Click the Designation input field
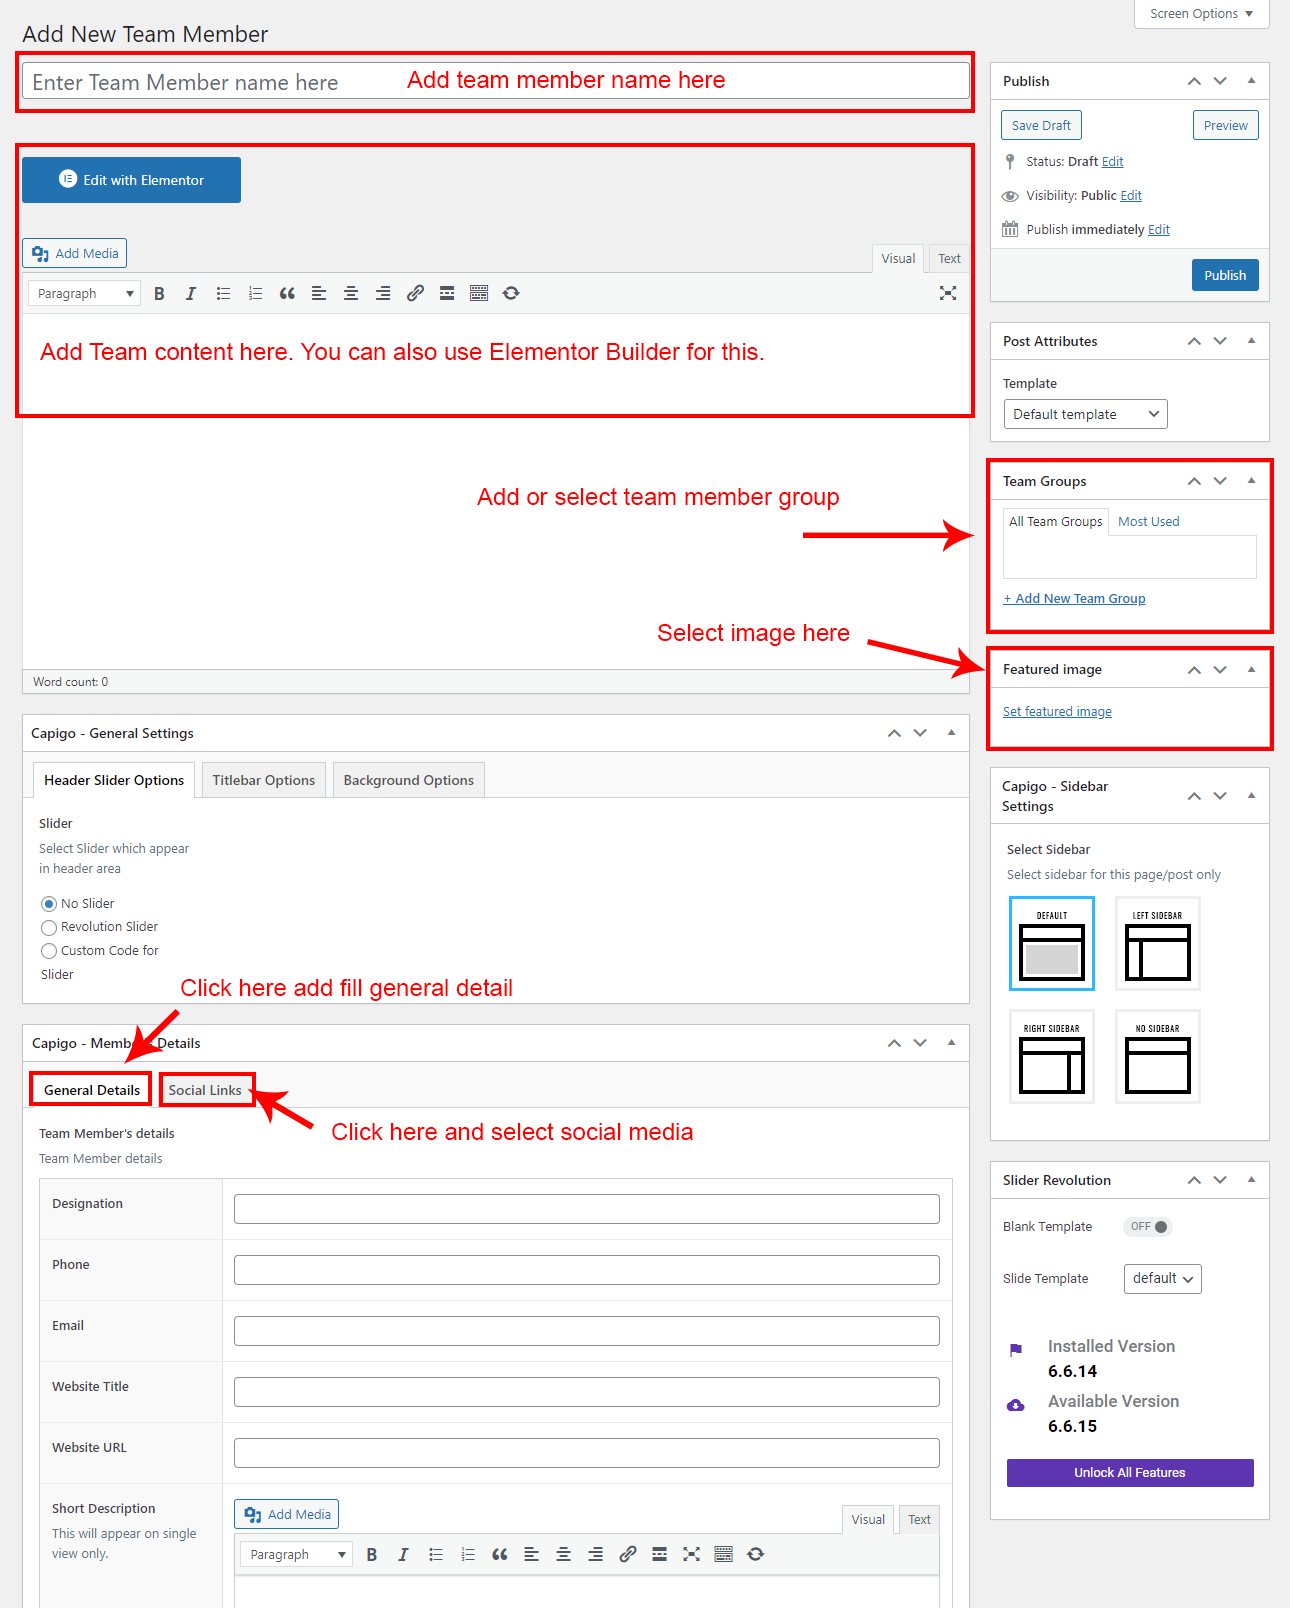Viewport: 1290px width, 1608px height. click(x=586, y=1209)
